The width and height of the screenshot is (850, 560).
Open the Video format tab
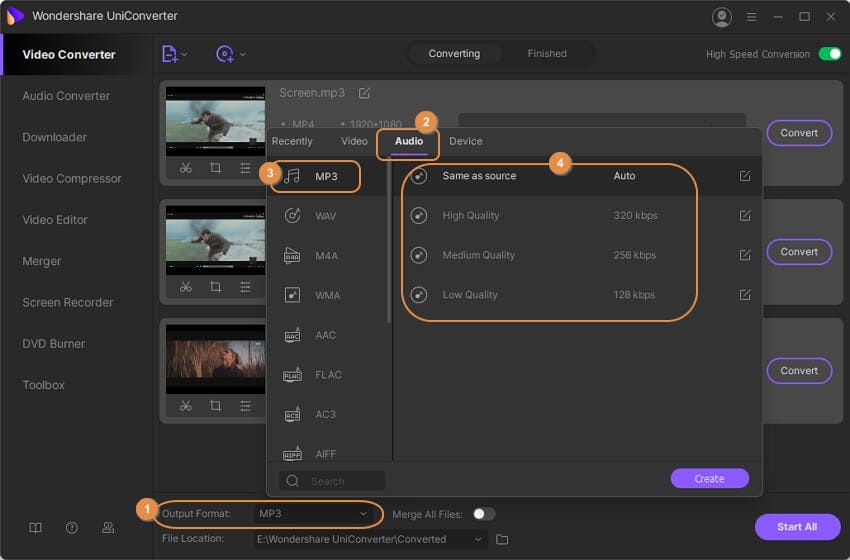tap(354, 141)
